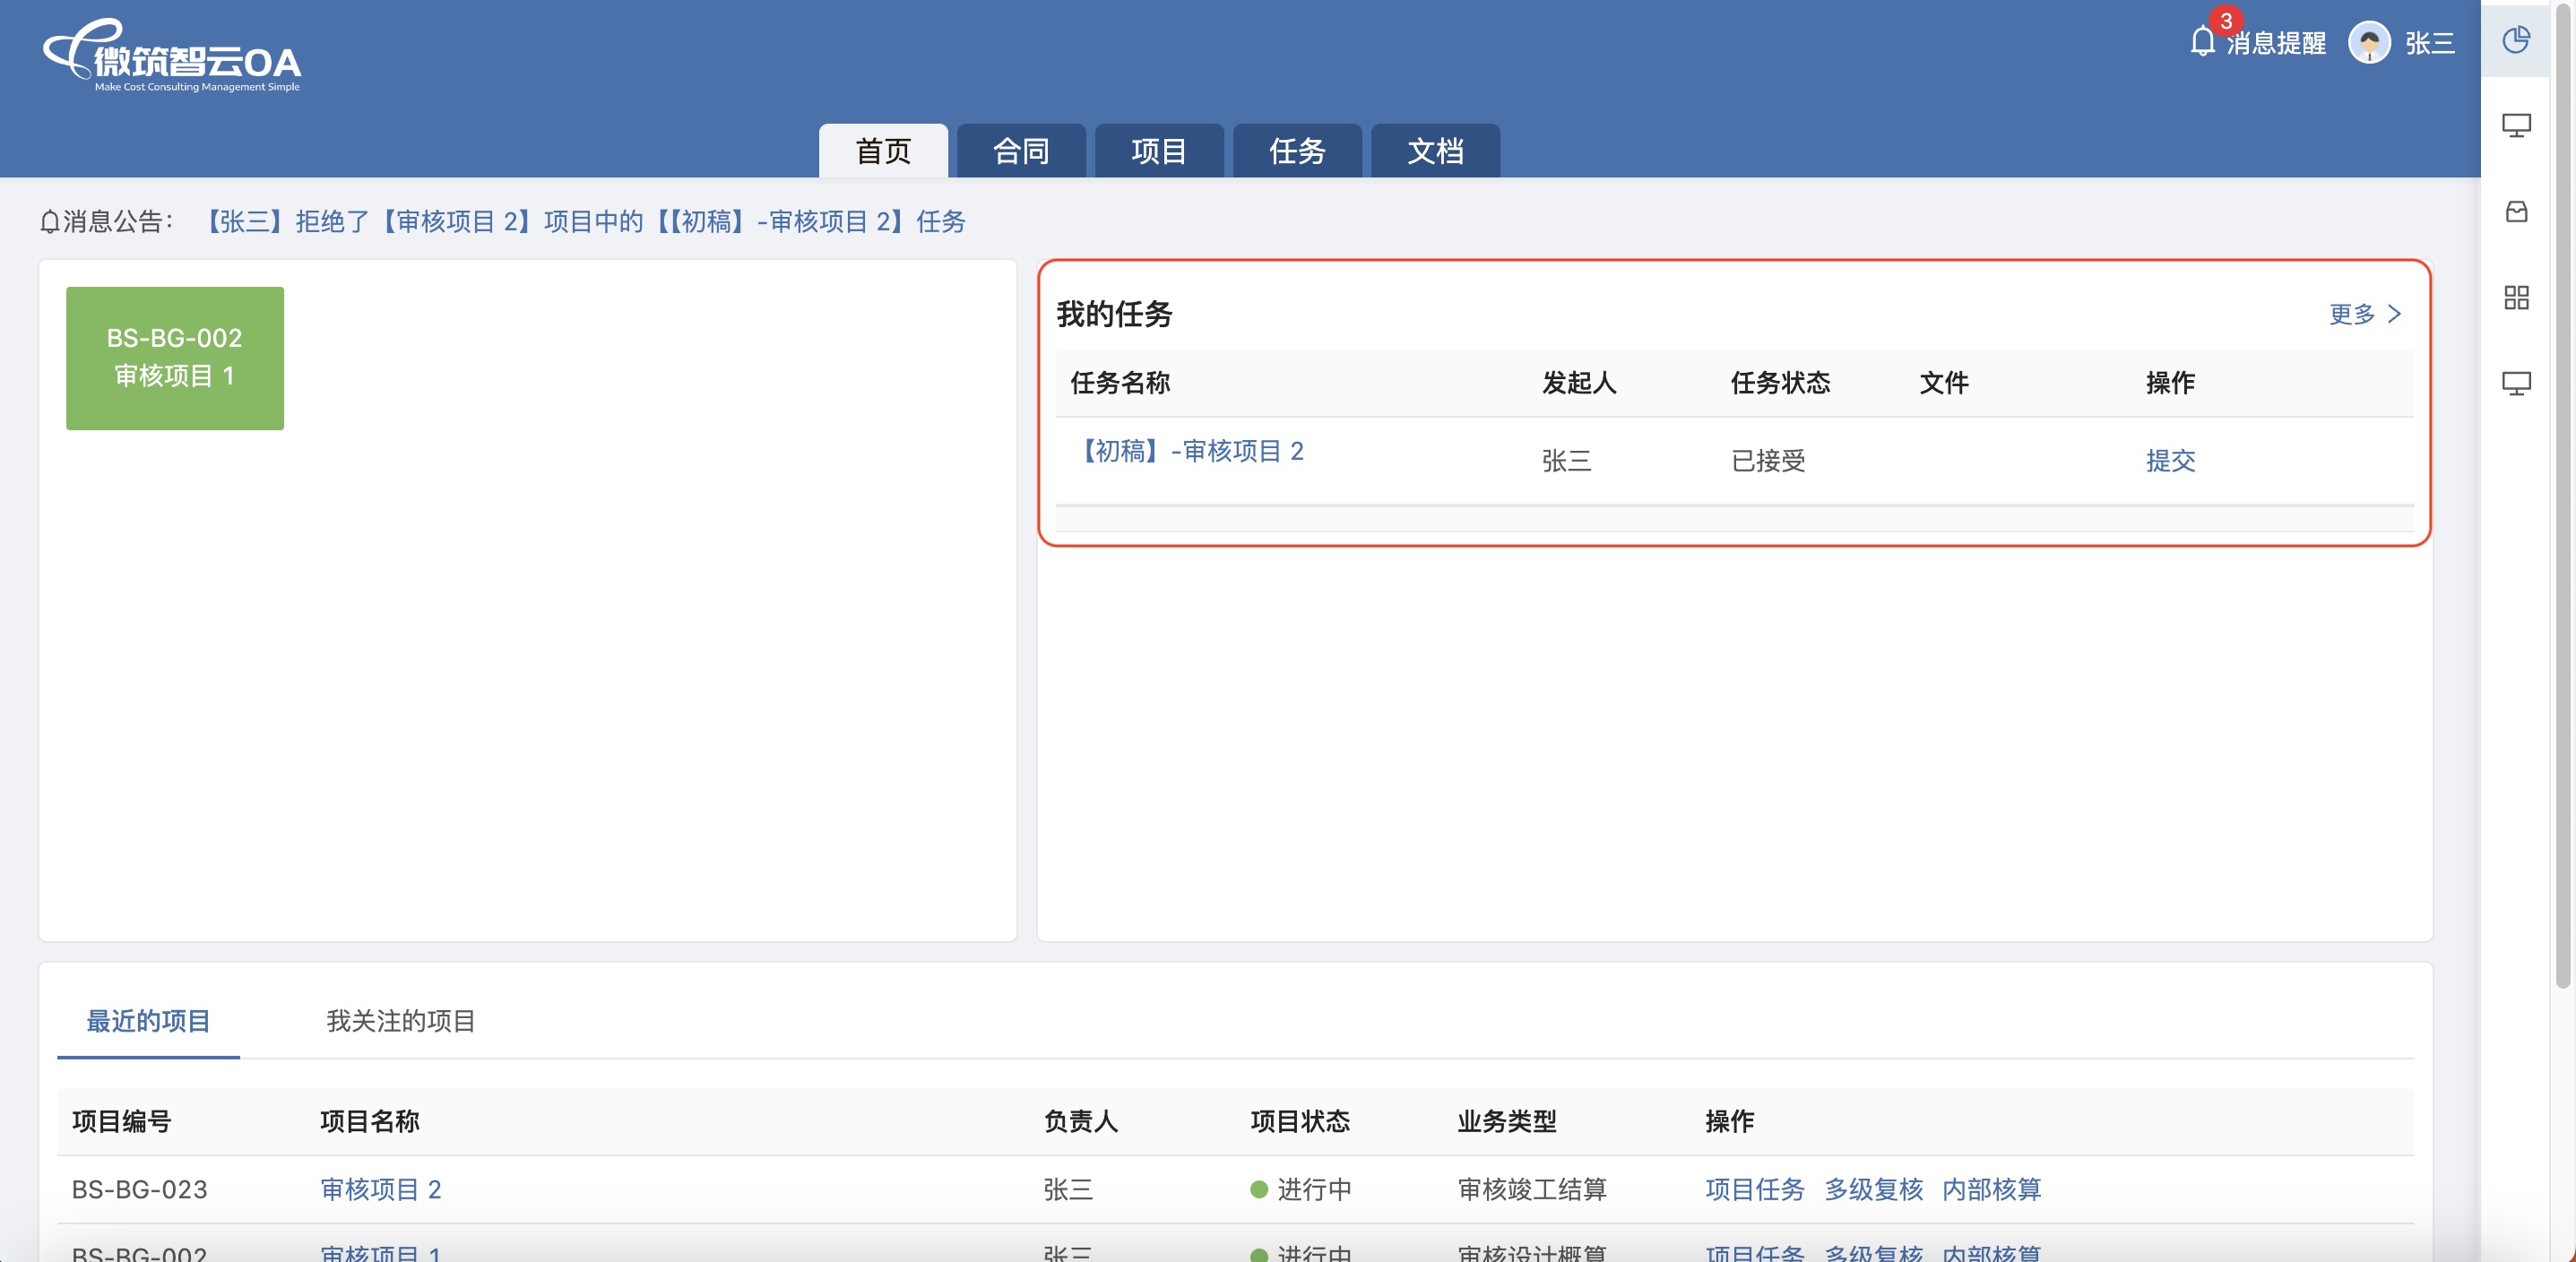Go to the 任务 tab
This screenshot has width=2576, height=1262.
tap(1296, 151)
